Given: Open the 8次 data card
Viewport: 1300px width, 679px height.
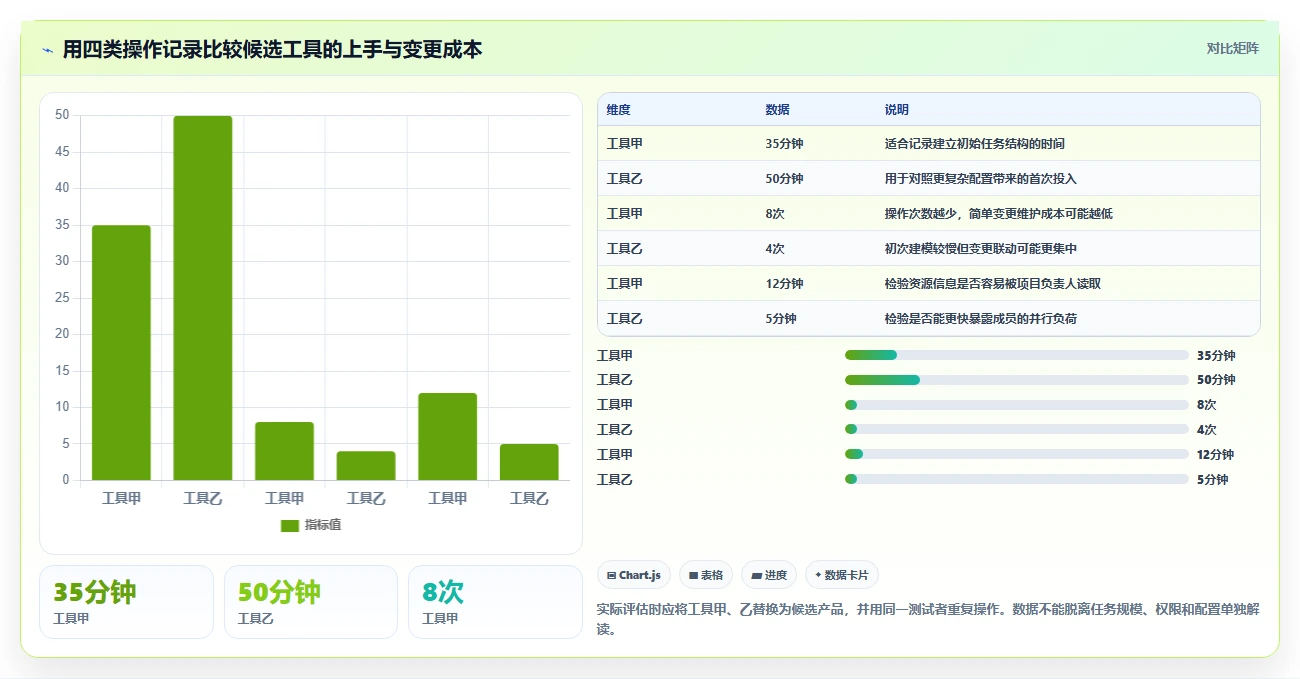Looking at the screenshot, I should coord(495,602).
